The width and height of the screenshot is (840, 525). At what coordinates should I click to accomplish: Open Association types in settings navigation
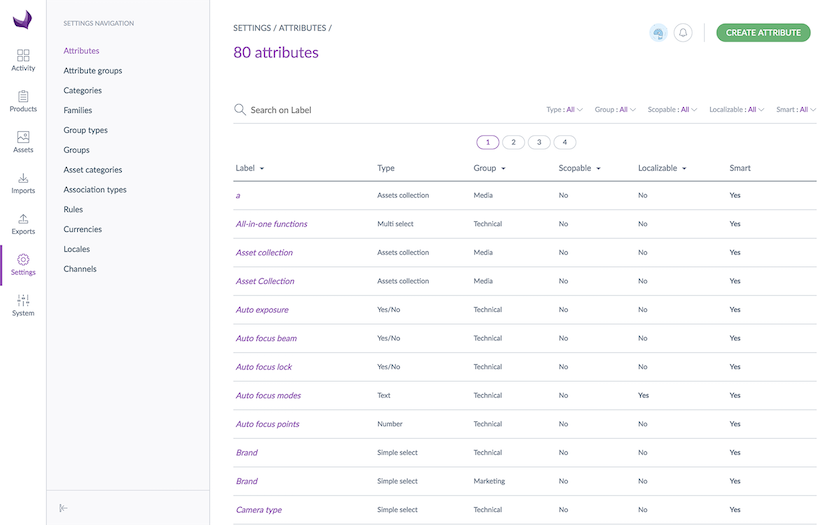pyautogui.click(x=95, y=190)
